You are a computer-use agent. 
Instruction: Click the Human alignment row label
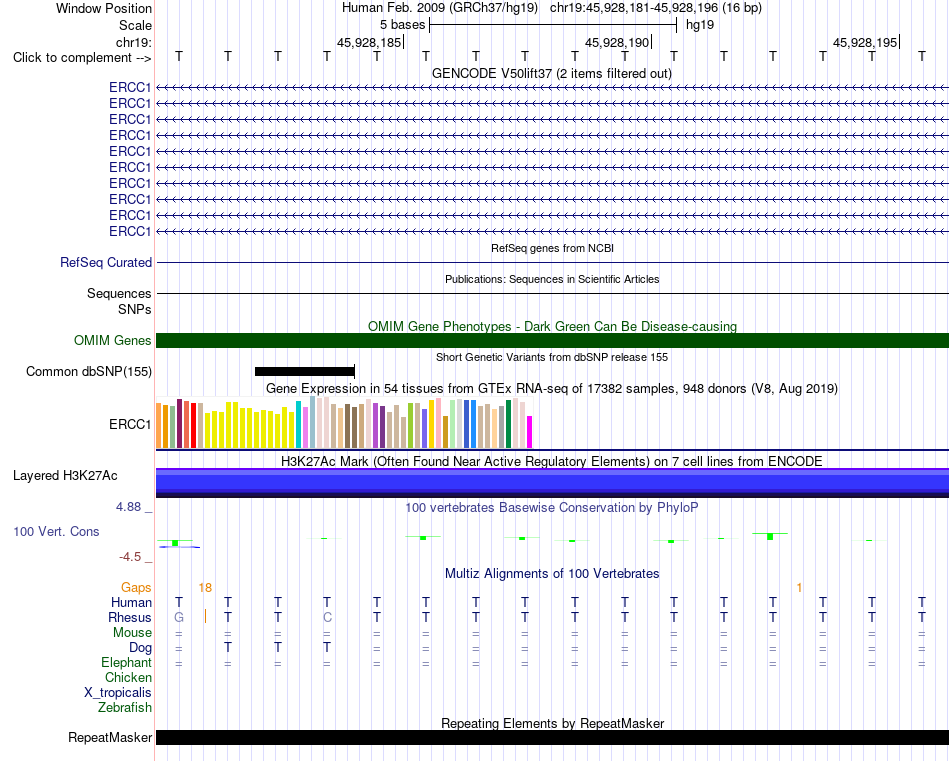coord(131,602)
